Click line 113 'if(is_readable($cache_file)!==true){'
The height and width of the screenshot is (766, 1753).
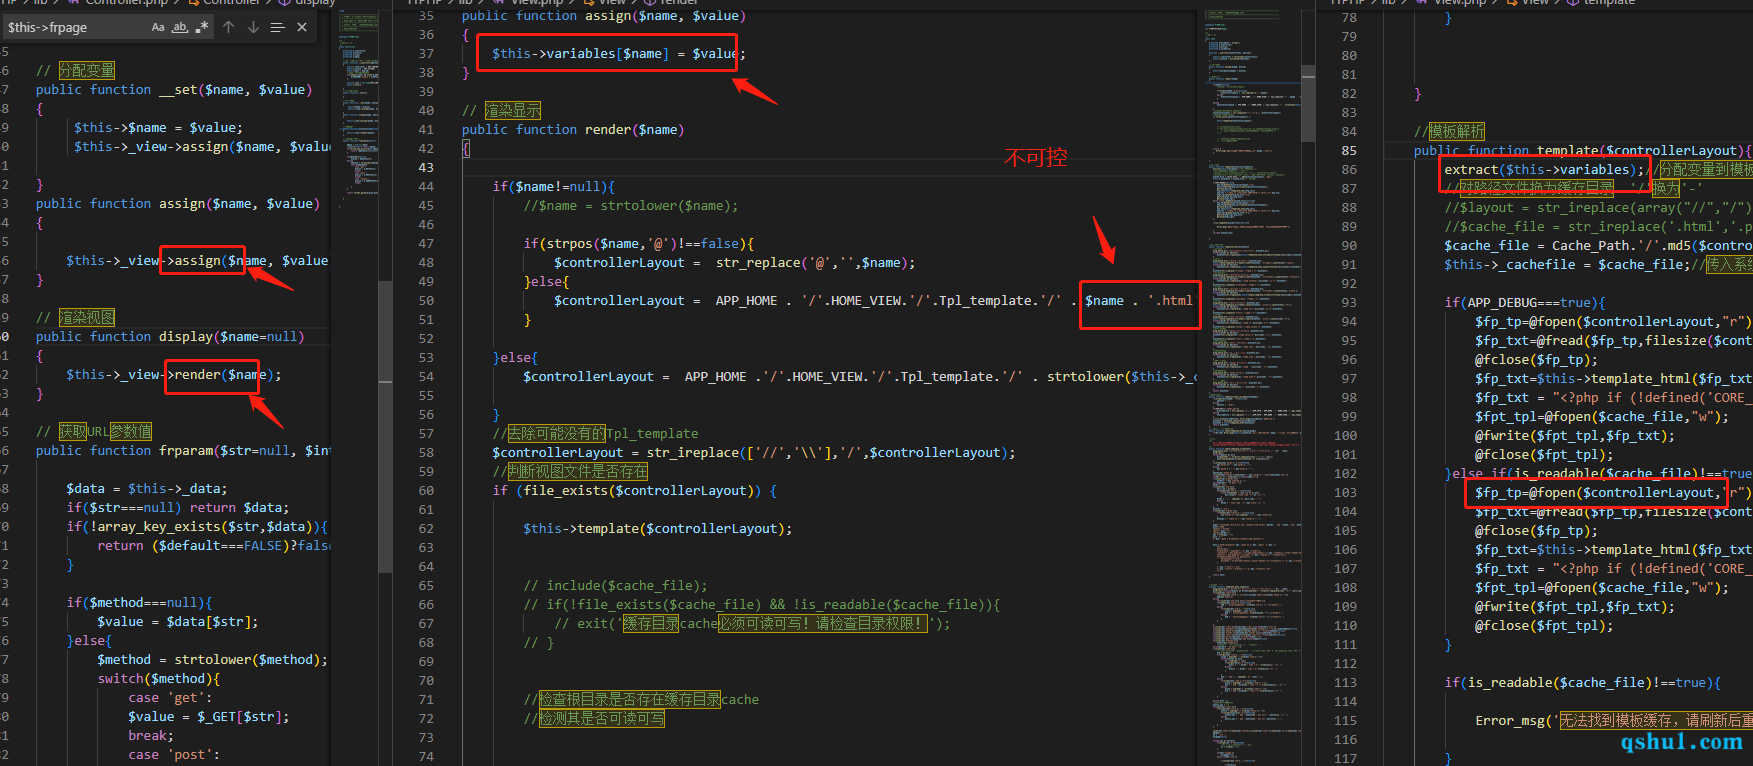click(x=1583, y=682)
